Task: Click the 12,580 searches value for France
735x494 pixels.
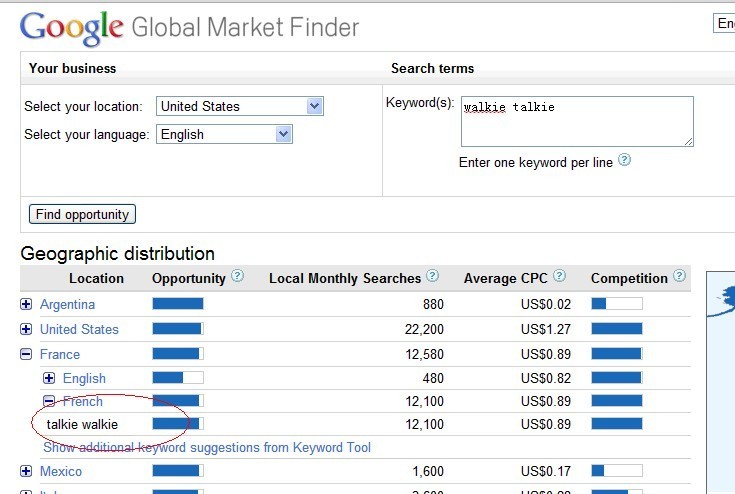Action: 425,354
